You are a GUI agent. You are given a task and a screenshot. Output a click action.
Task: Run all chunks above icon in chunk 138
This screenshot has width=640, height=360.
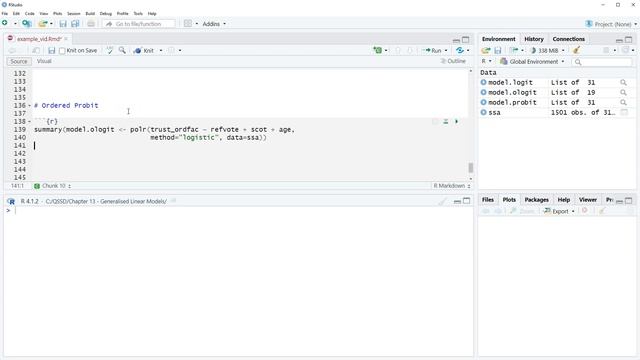click(x=446, y=122)
